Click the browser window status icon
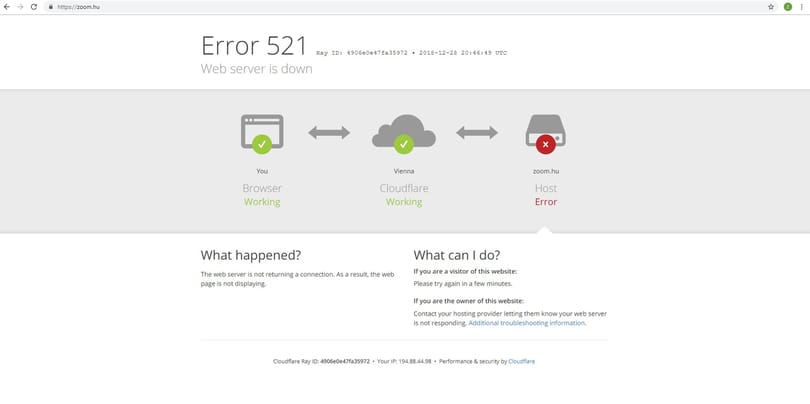This screenshot has width=810, height=404. point(262,134)
